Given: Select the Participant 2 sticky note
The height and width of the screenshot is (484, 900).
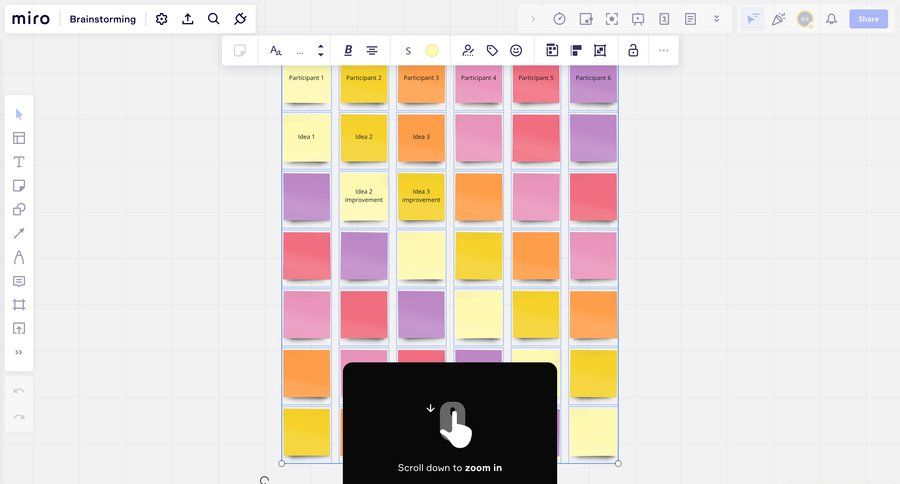Looking at the screenshot, I should [364, 84].
